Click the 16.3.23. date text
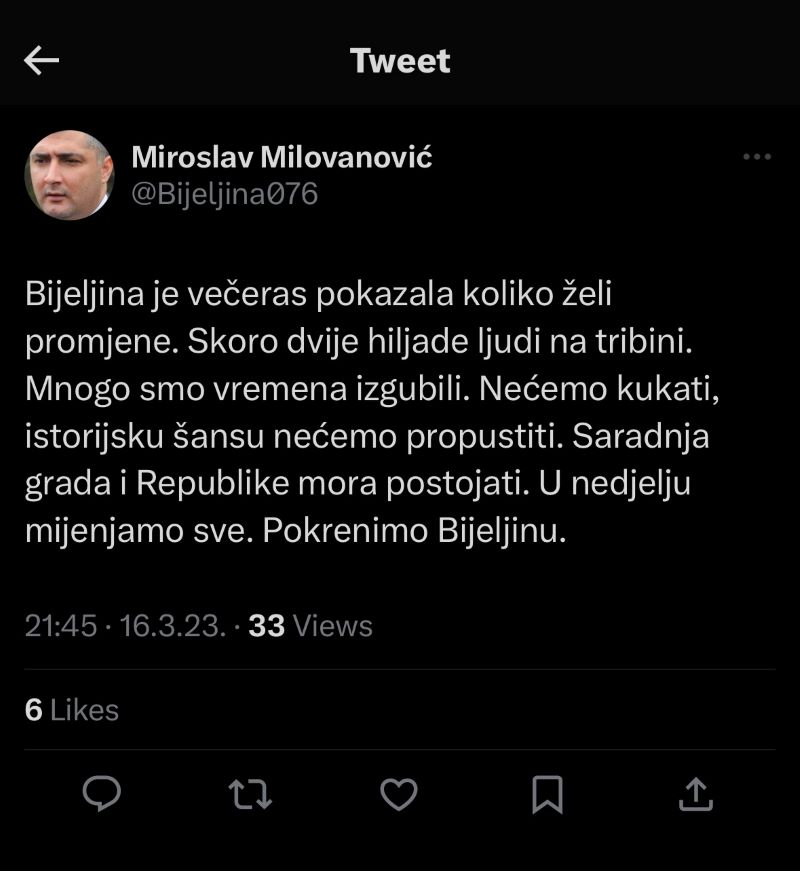Viewport: 800px width, 871px height. 172,626
